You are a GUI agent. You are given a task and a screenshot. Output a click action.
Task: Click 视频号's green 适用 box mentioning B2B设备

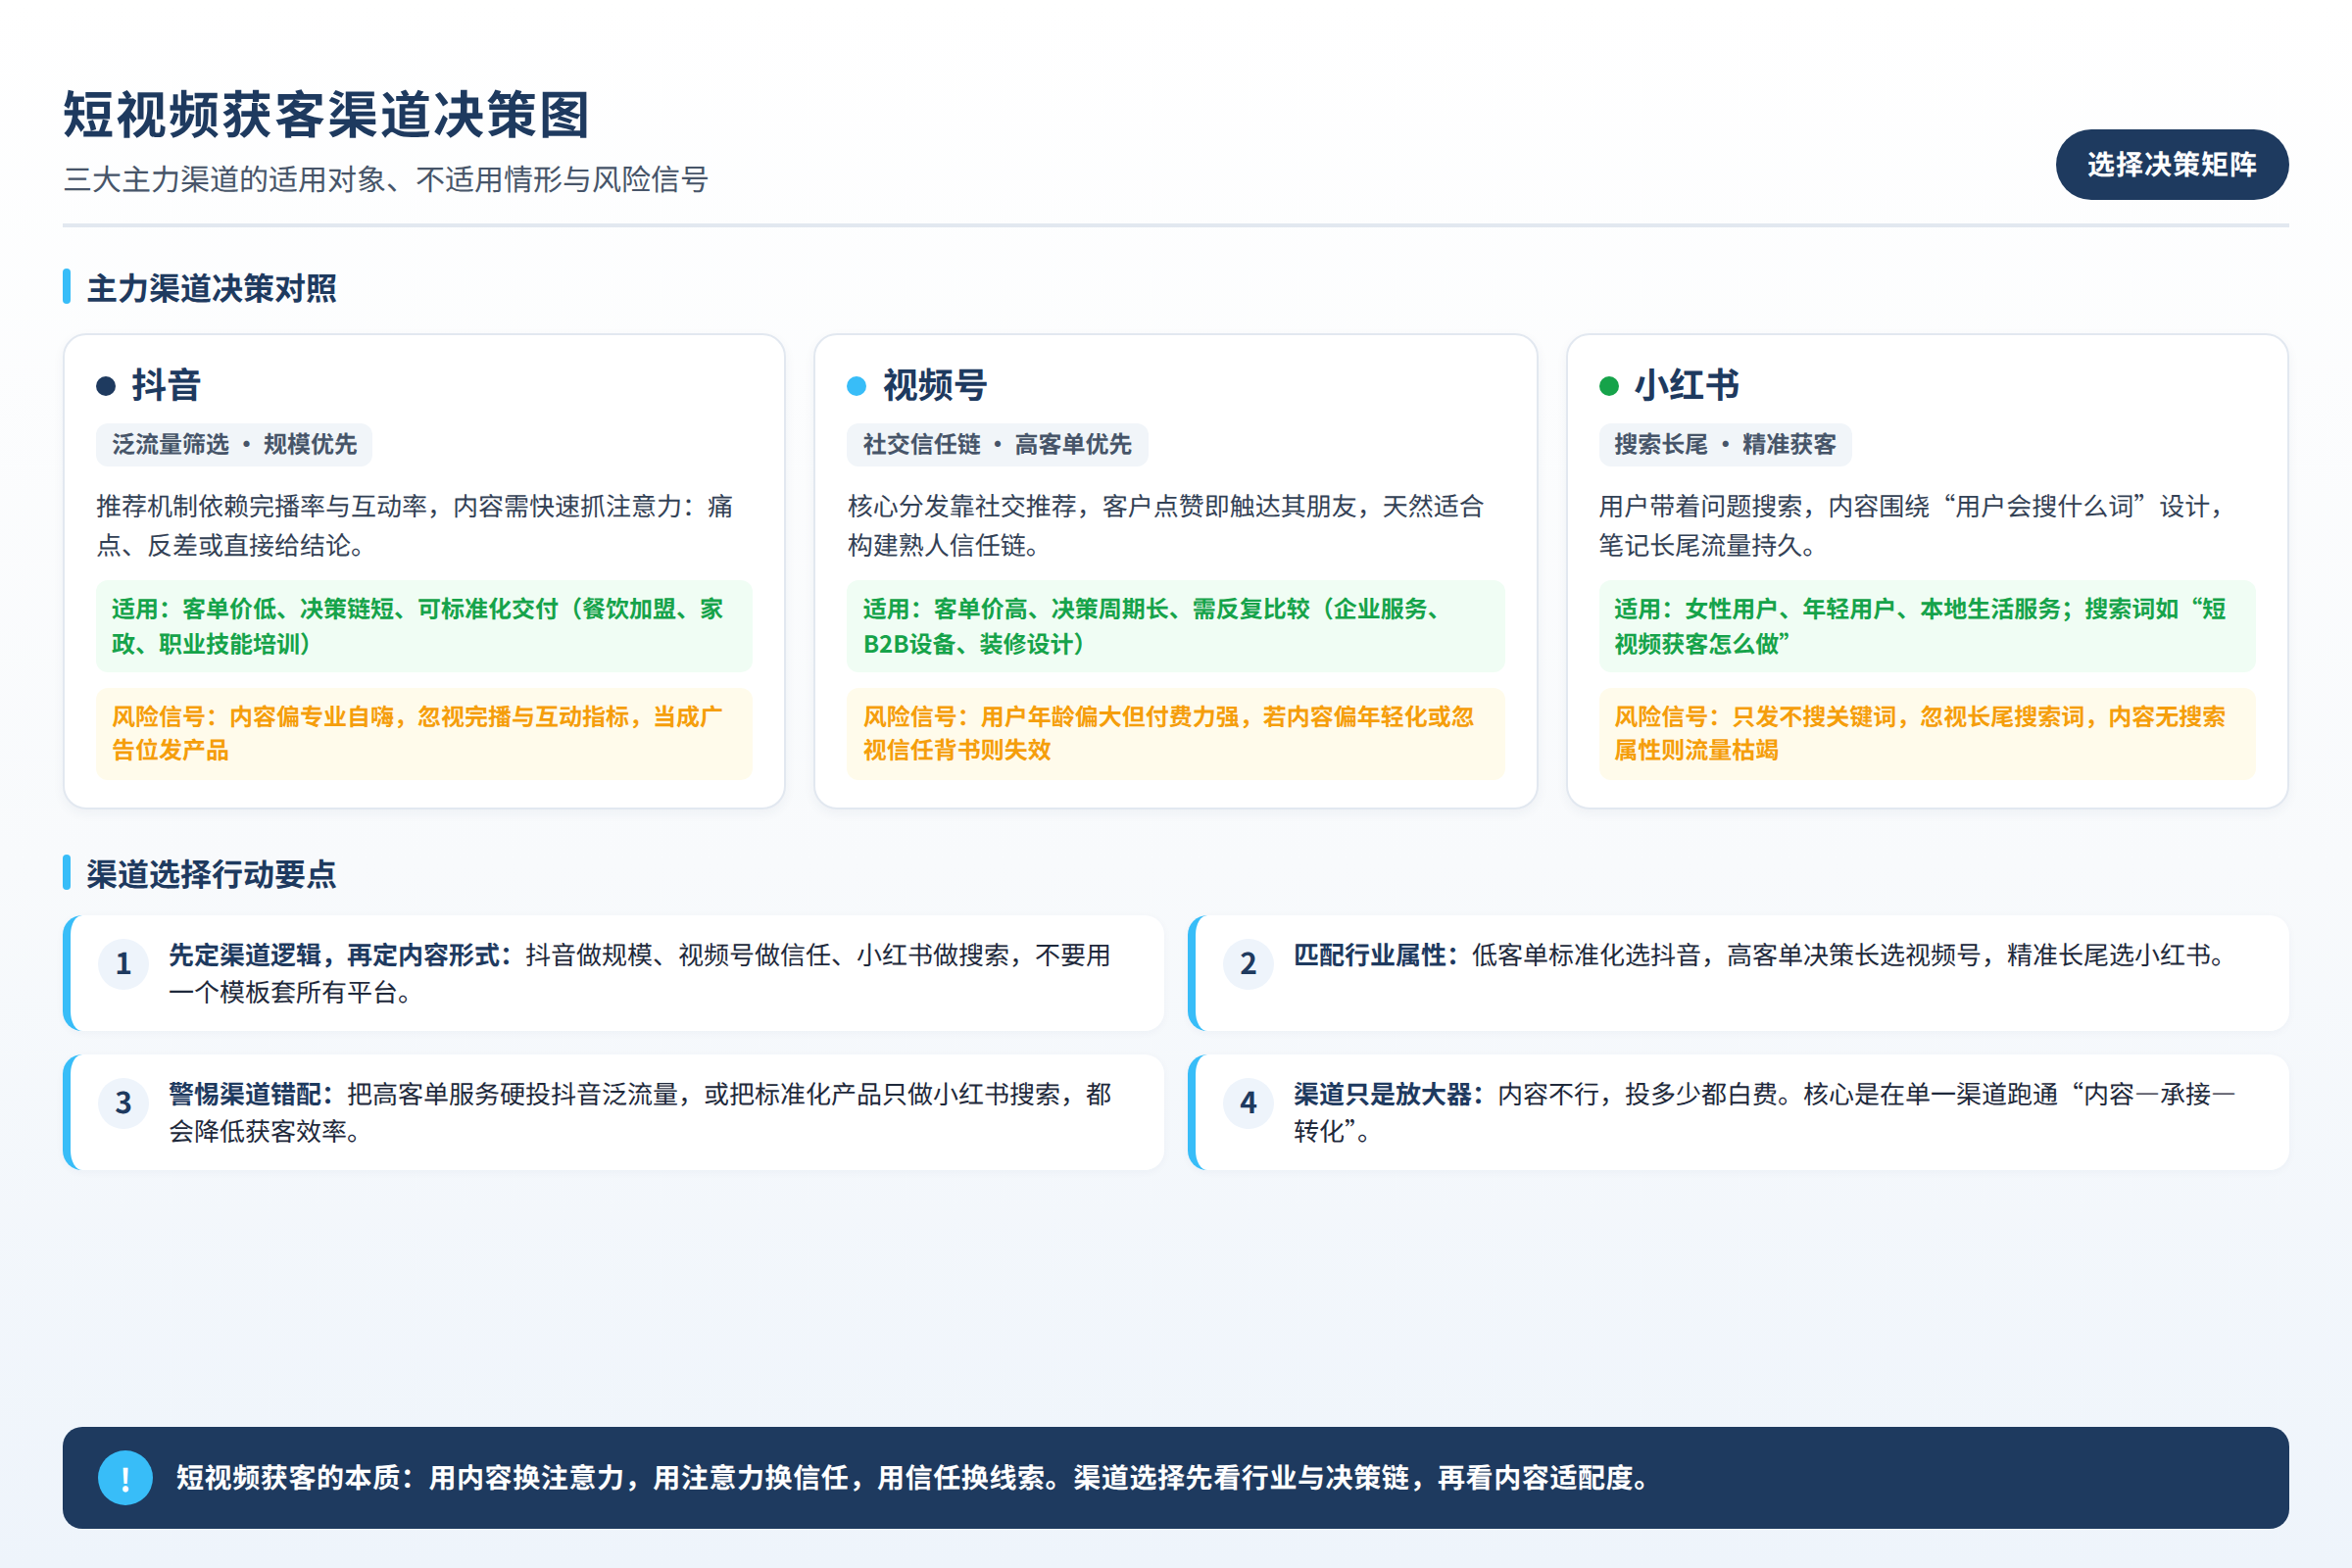click(x=1175, y=626)
